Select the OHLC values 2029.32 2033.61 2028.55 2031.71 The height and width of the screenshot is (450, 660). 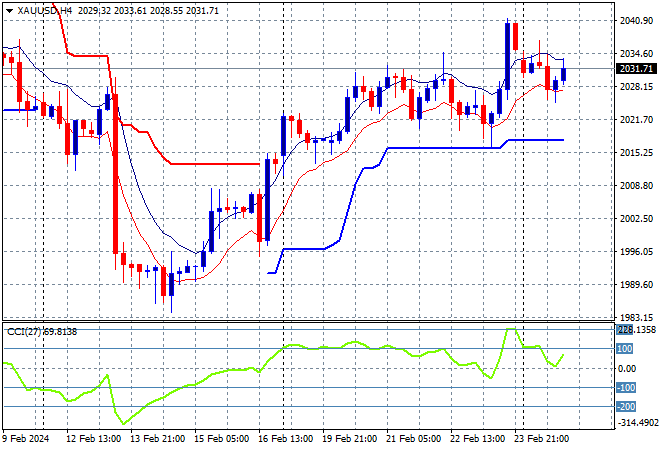(148, 11)
